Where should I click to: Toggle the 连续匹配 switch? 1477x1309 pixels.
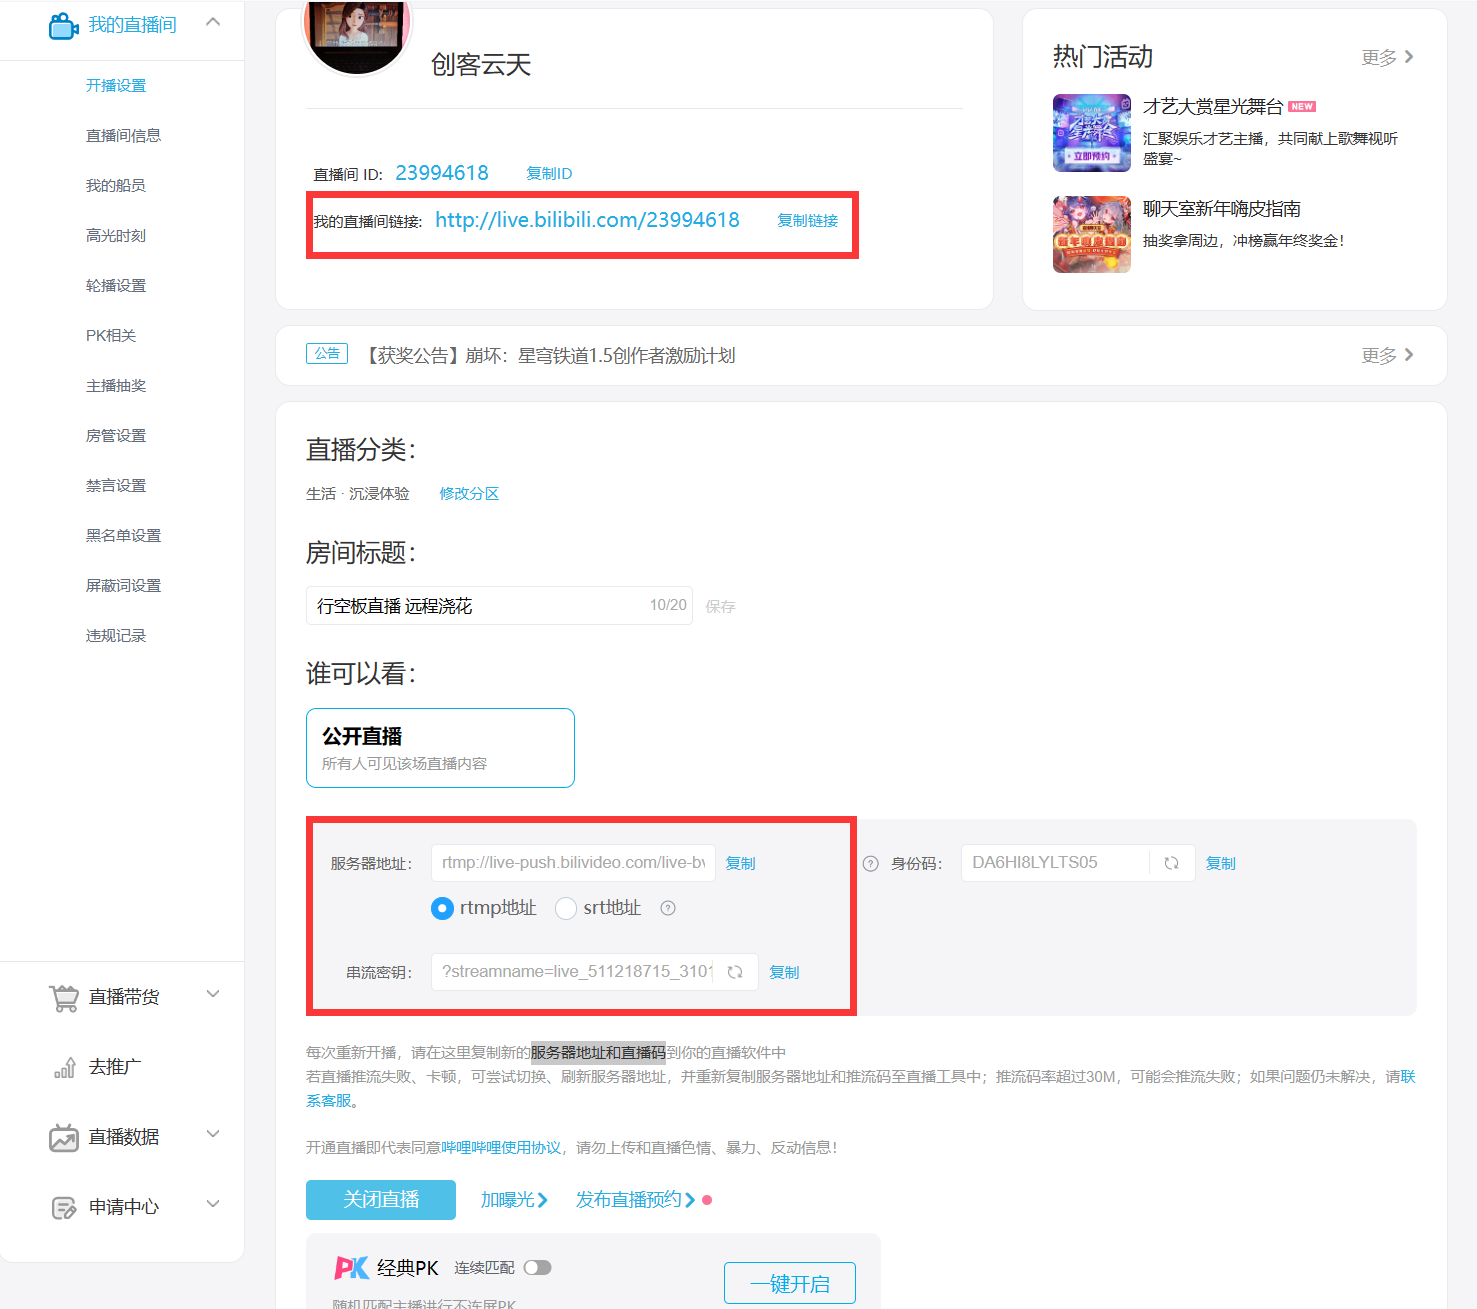click(537, 1267)
